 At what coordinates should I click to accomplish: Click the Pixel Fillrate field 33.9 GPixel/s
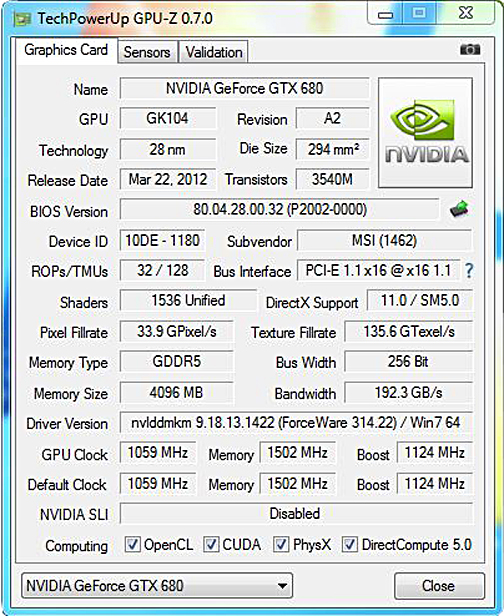point(176,331)
